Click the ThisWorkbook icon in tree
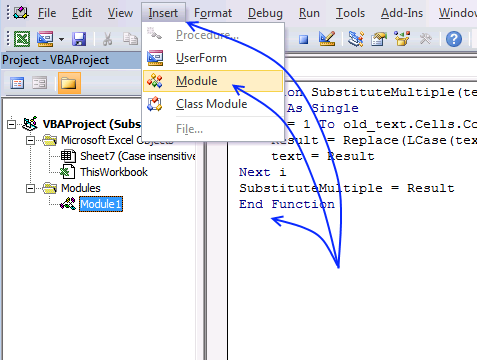Image resolution: width=477 pixels, height=360 pixels. pos(68,172)
